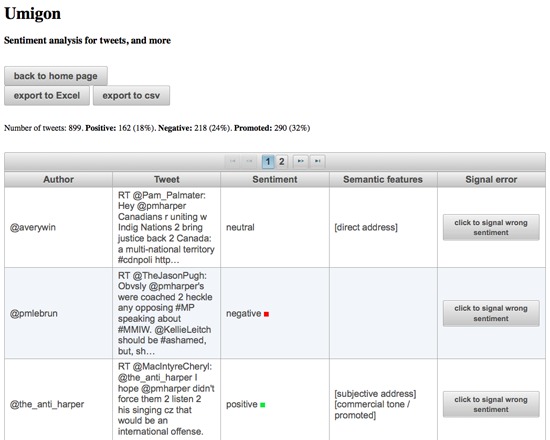Click the red negative sentiment indicator
Viewport: 550px width, 440px height.
pyautogui.click(x=266, y=314)
